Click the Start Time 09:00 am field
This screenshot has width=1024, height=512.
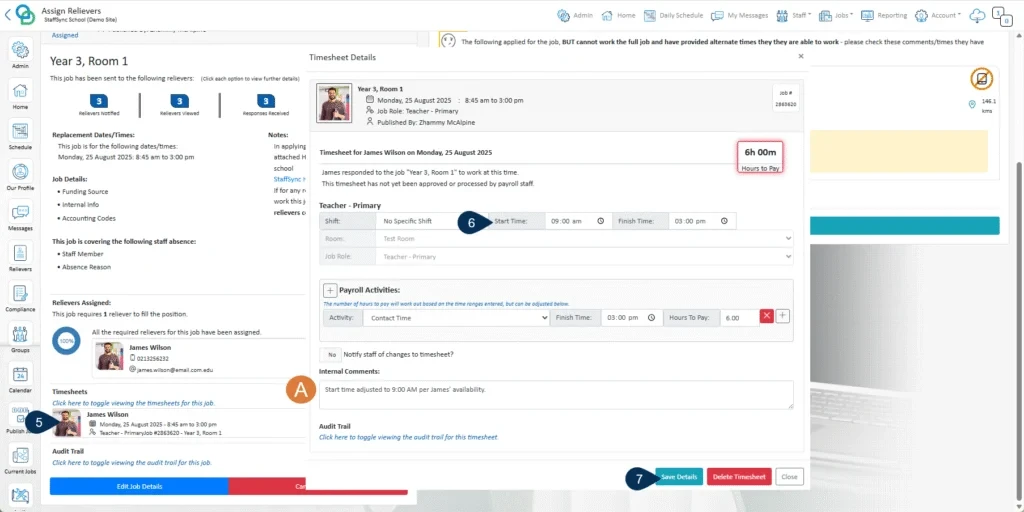click(577, 221)
